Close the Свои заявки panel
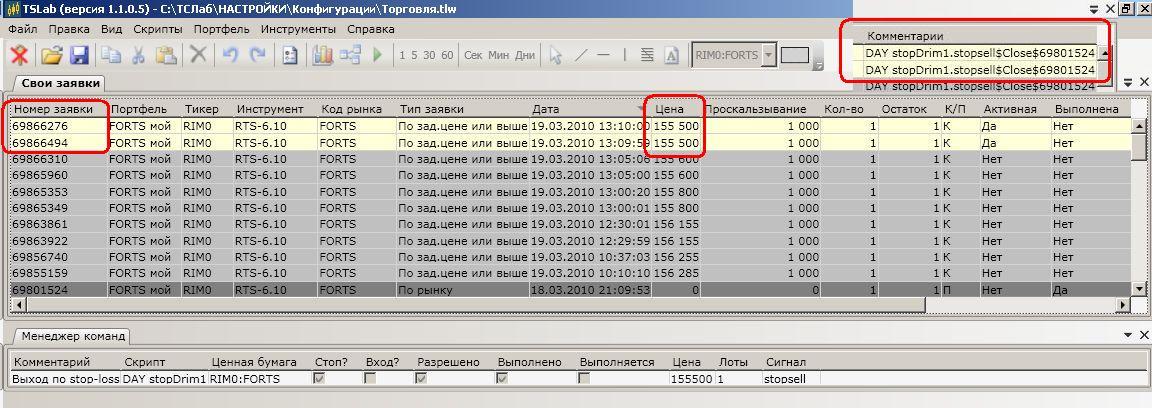 [x=1144, y=82]
